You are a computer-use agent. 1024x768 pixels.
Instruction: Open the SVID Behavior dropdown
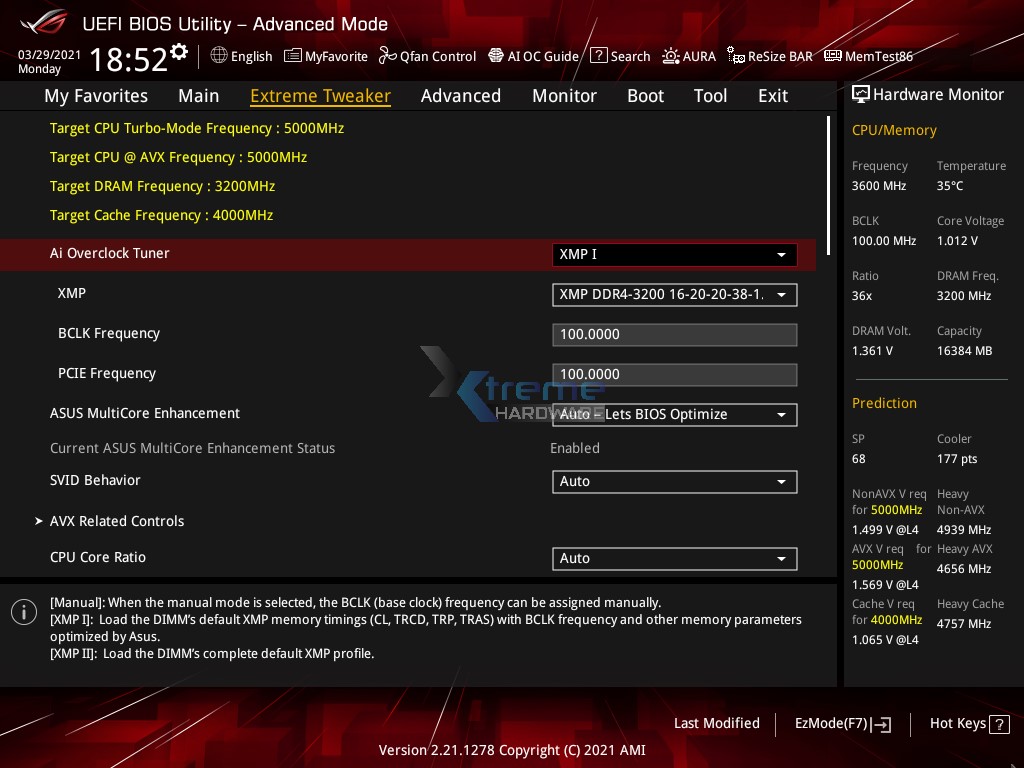(x=674, y=481)
